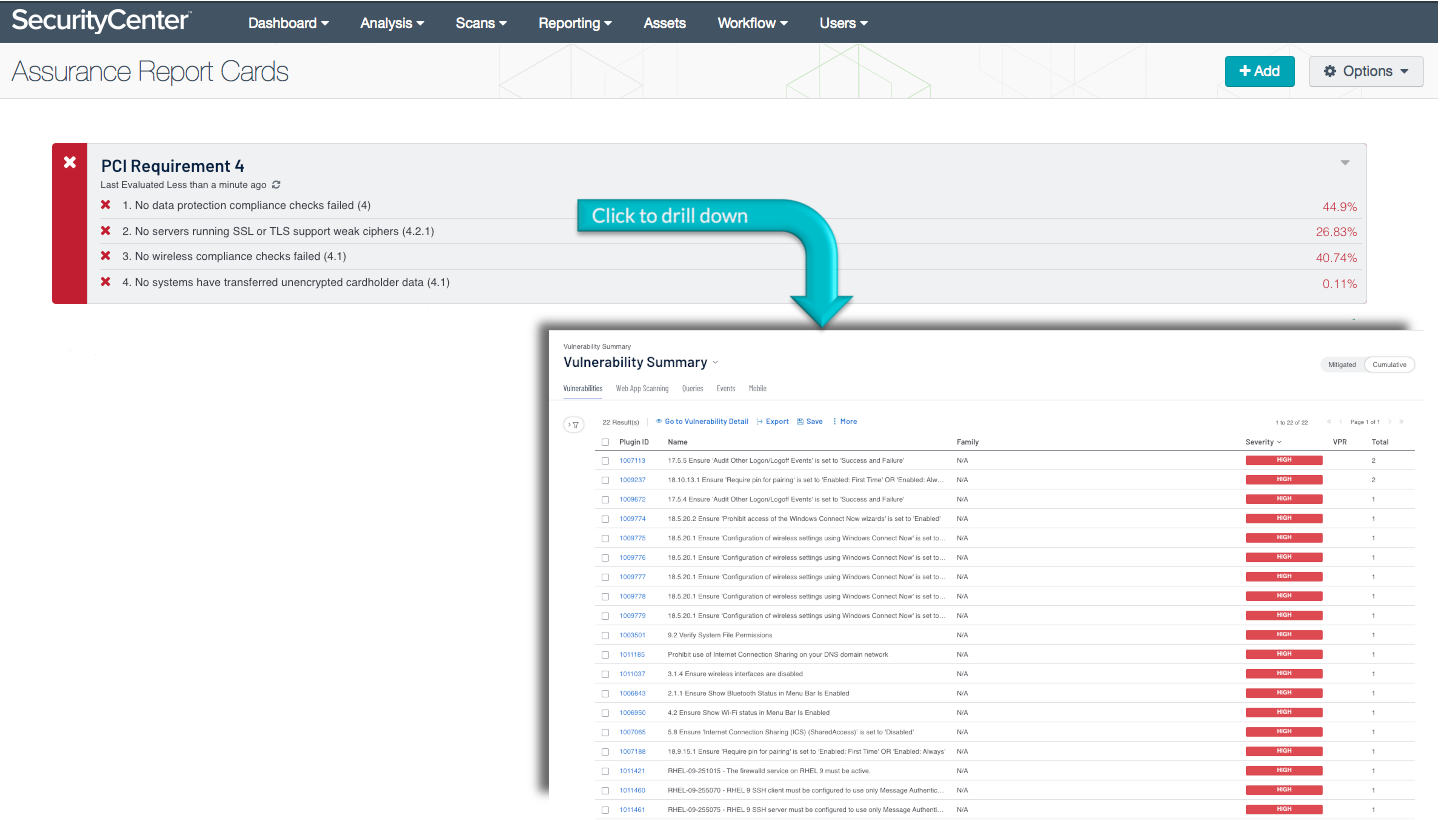Go to the next results page arrow
The width and height of the screenshot is (1440, 820).
click(1389, 422)
